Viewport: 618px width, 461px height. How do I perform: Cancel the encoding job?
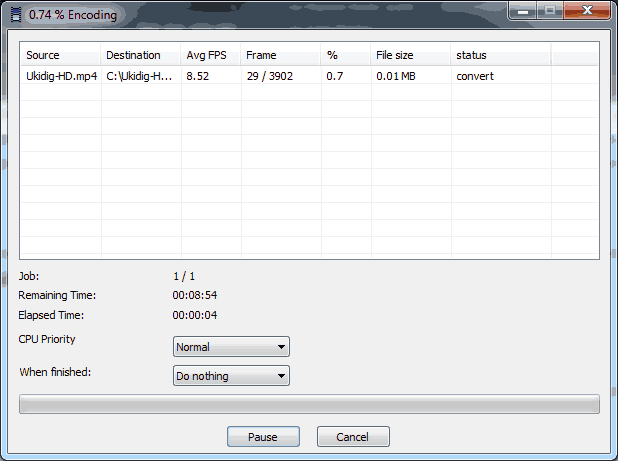[353, 437]
